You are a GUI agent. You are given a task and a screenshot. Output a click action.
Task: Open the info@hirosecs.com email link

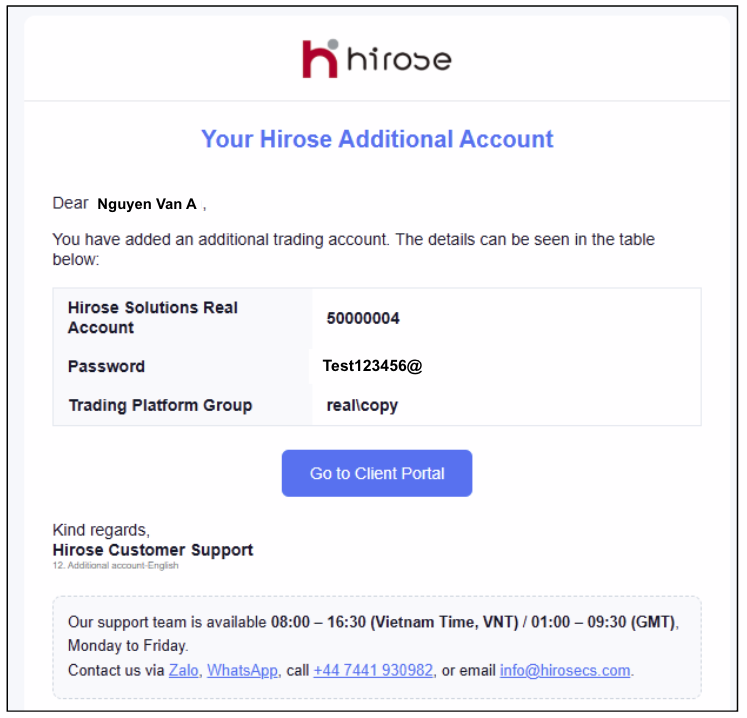pyautogui.click(x=565, y=670)
